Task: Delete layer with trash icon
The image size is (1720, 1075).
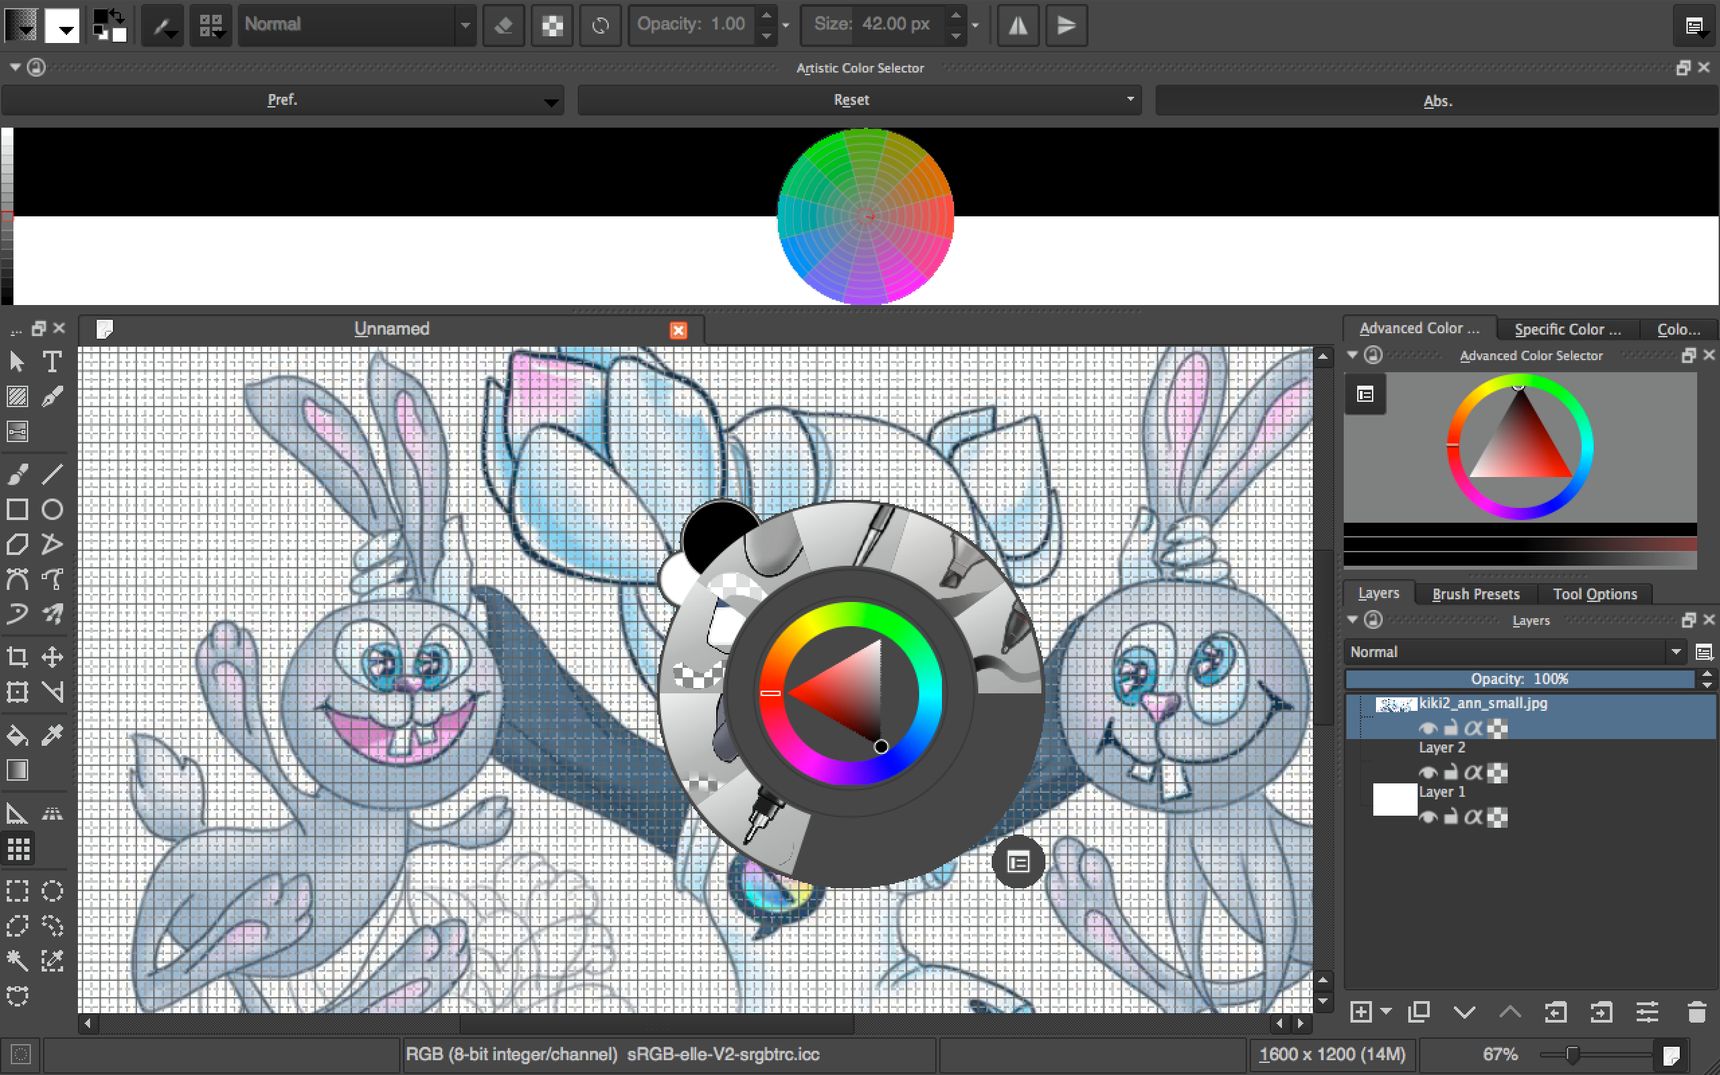Action: [x=1696, y=1012]
